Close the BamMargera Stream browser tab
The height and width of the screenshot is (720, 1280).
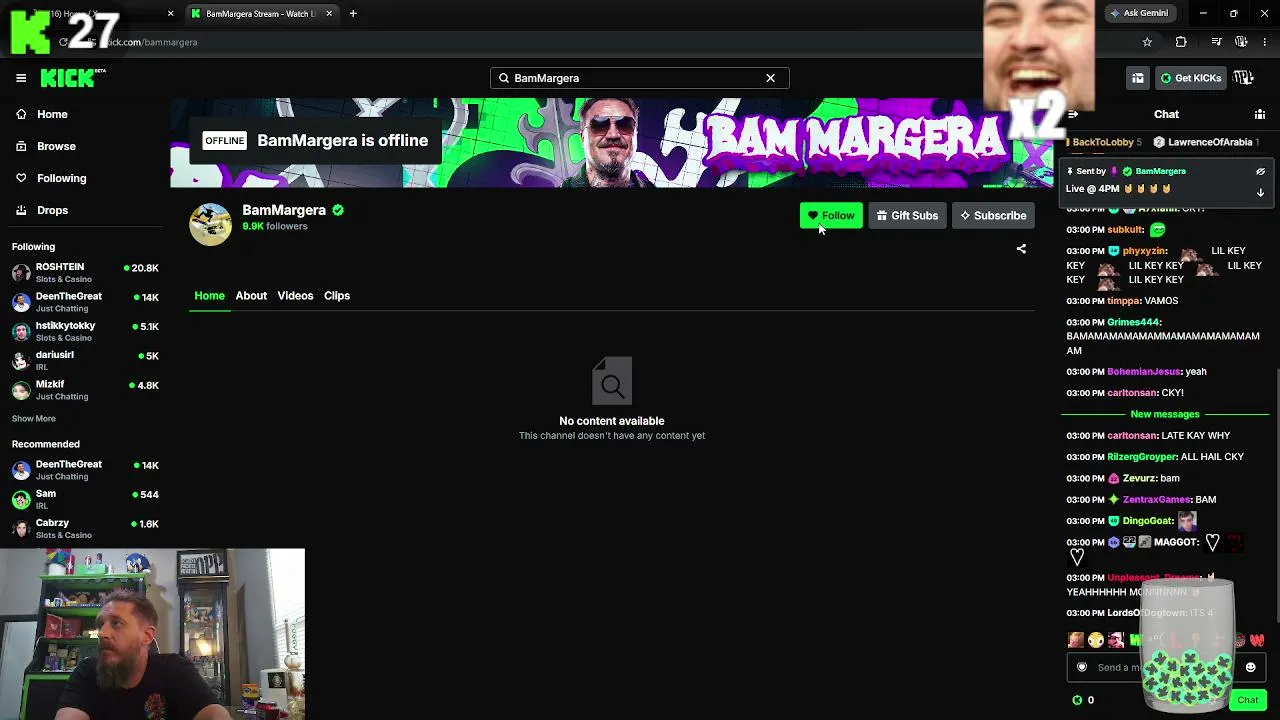coord(329,14)
